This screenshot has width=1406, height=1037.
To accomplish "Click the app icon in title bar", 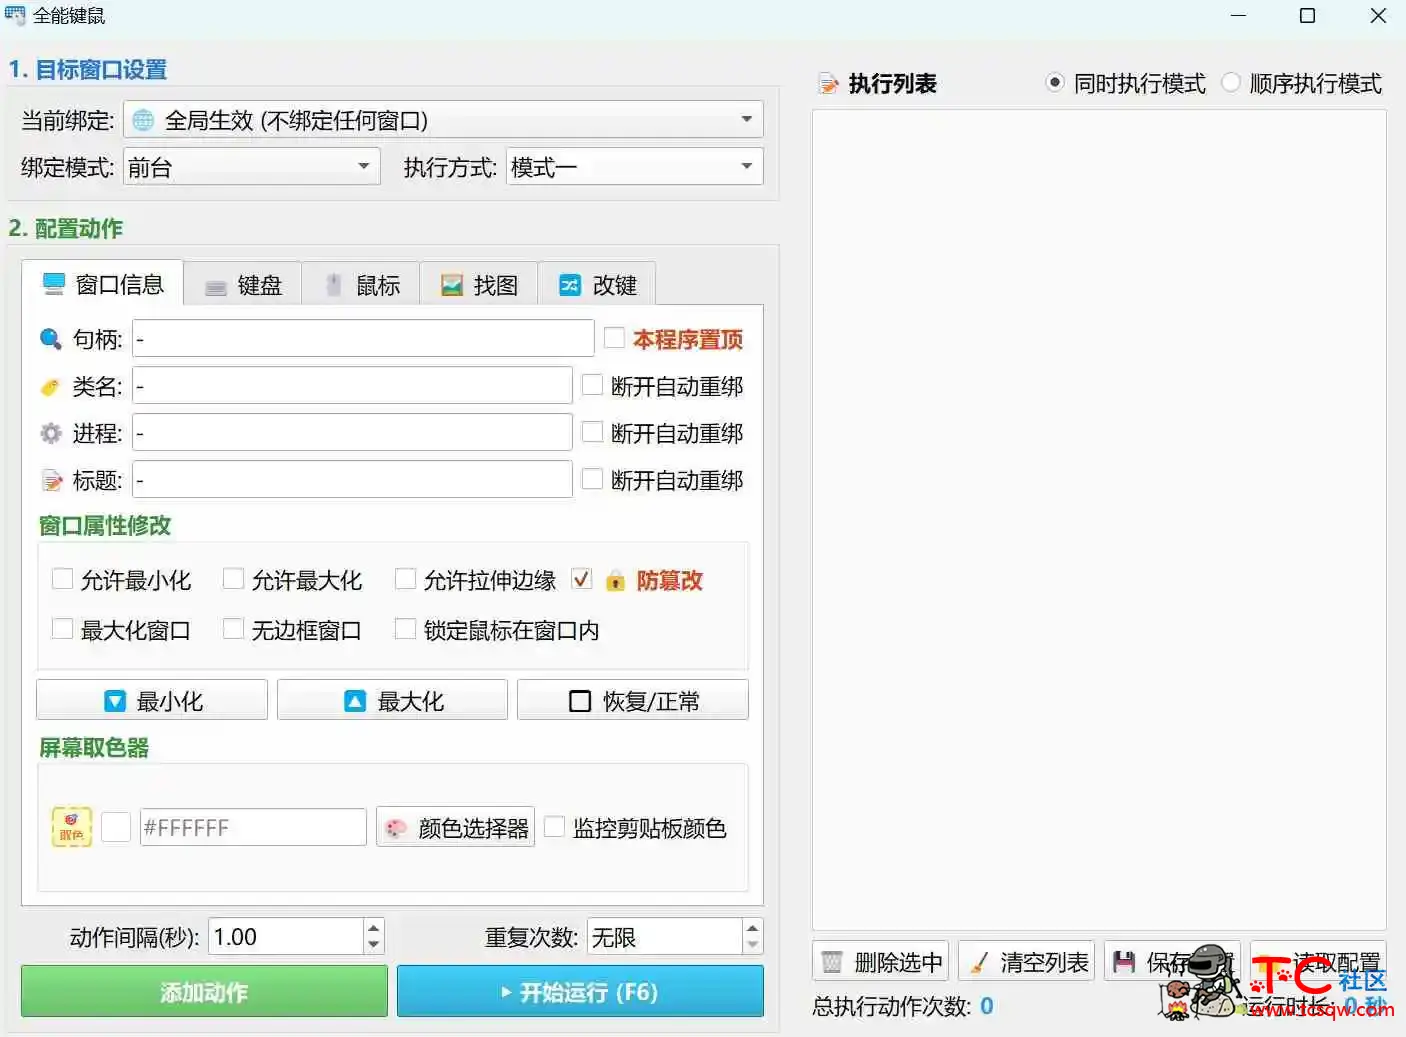I will pyautogui.click(x=15, y=15).
